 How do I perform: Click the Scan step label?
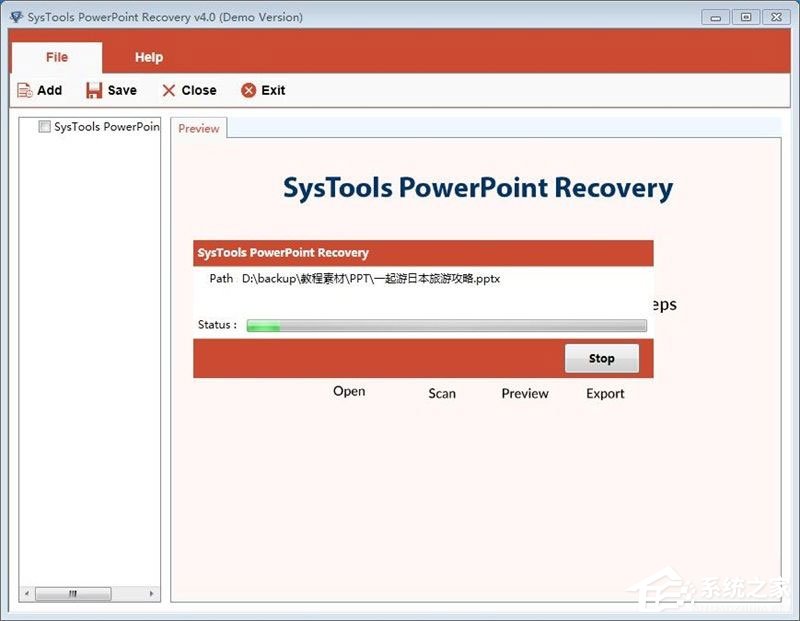pos(441,393)
